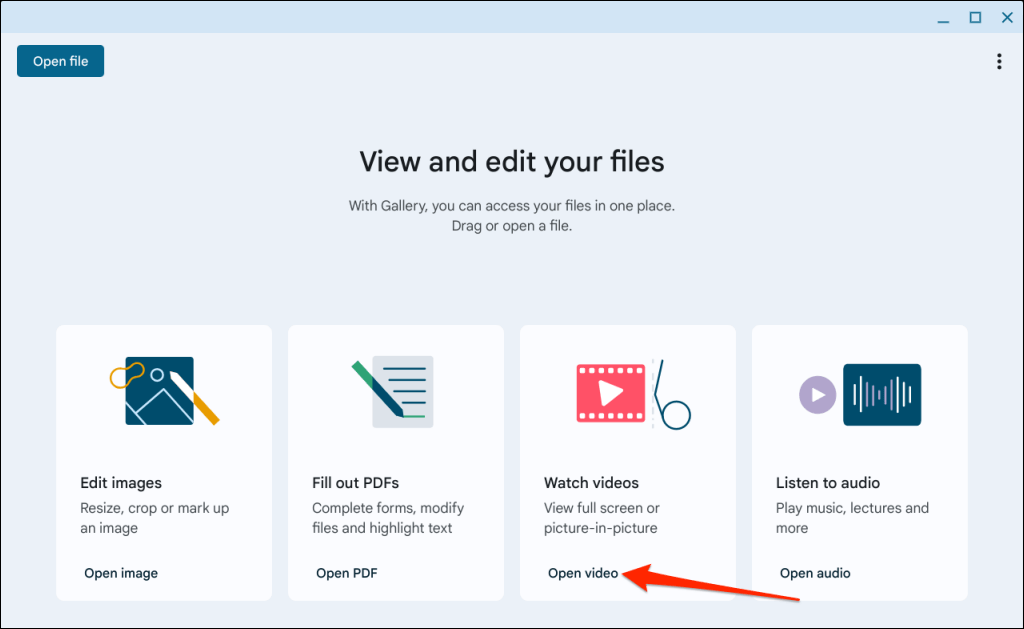
Task: Click the Open file button
Action: click(60, 61)
